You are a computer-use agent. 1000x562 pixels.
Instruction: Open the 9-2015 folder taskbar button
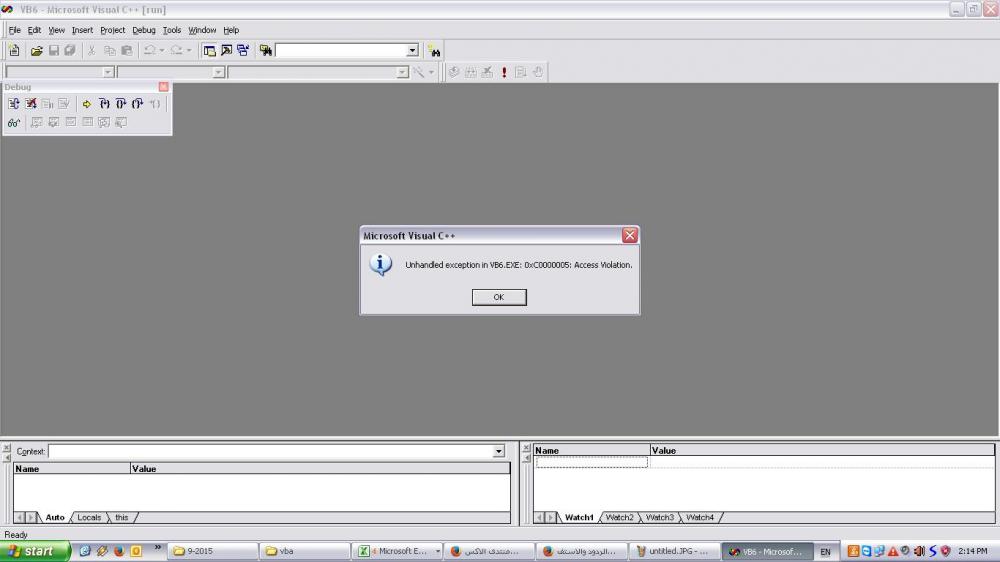[213, 551]
